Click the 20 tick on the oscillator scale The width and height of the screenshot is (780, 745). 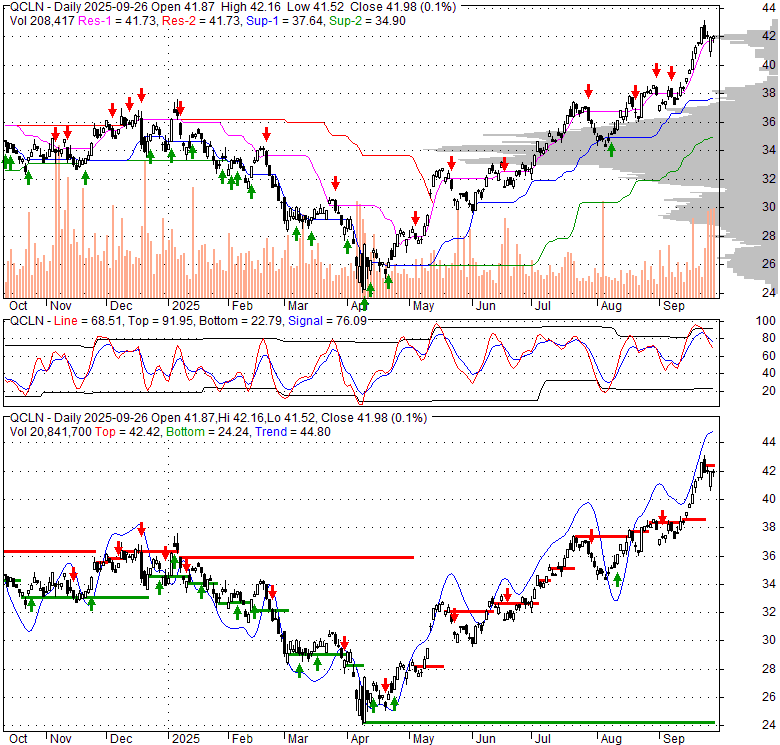[x=768, y=390]
